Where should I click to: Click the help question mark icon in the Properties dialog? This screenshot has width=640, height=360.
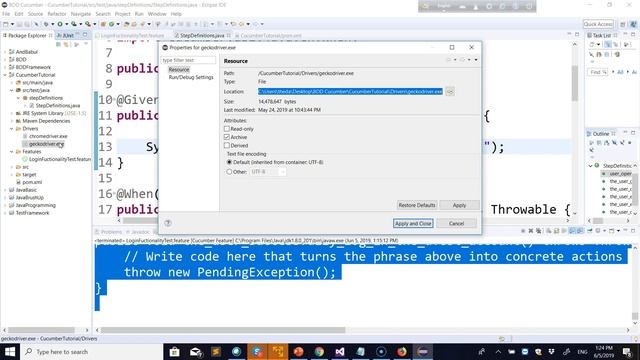pos(168,223)
